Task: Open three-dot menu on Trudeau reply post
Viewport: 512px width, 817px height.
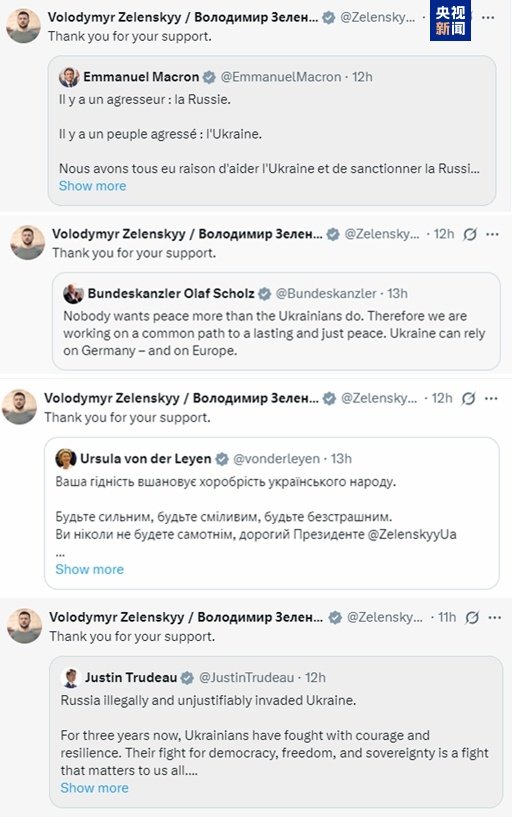Action: (494, 617)
